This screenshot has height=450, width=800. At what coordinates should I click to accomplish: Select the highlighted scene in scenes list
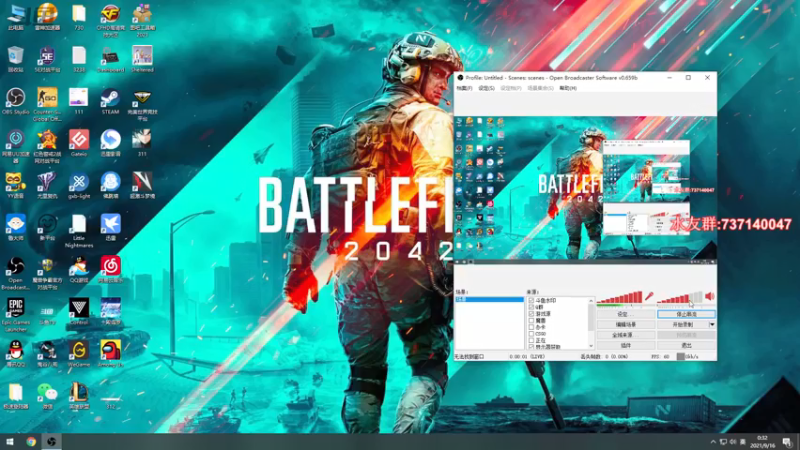(x=489, y=299)
